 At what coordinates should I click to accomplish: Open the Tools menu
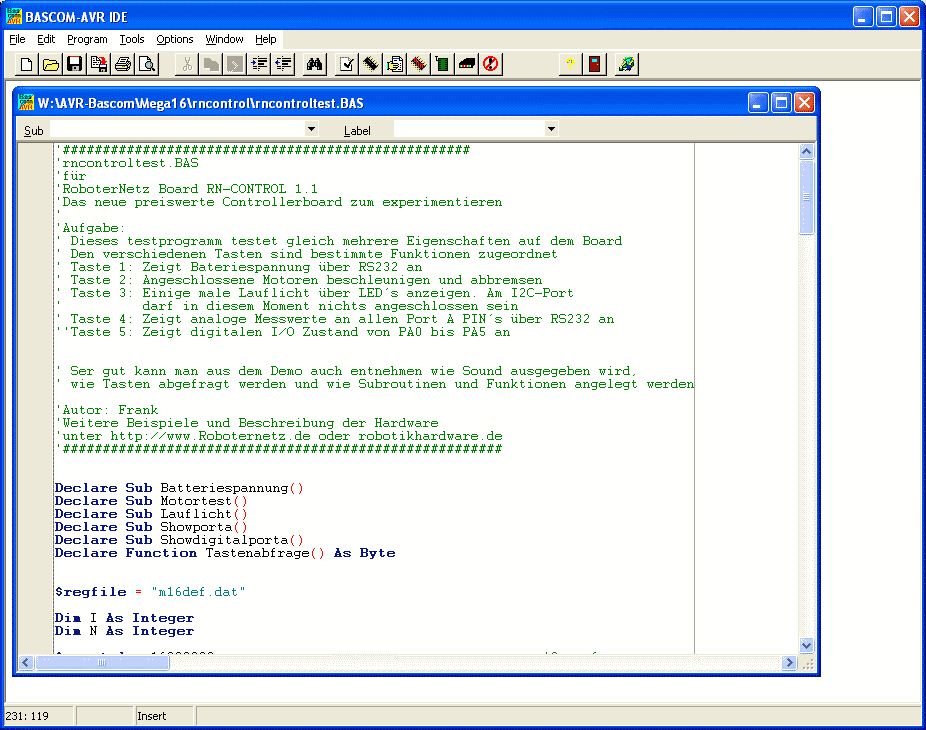click(132, 39)
